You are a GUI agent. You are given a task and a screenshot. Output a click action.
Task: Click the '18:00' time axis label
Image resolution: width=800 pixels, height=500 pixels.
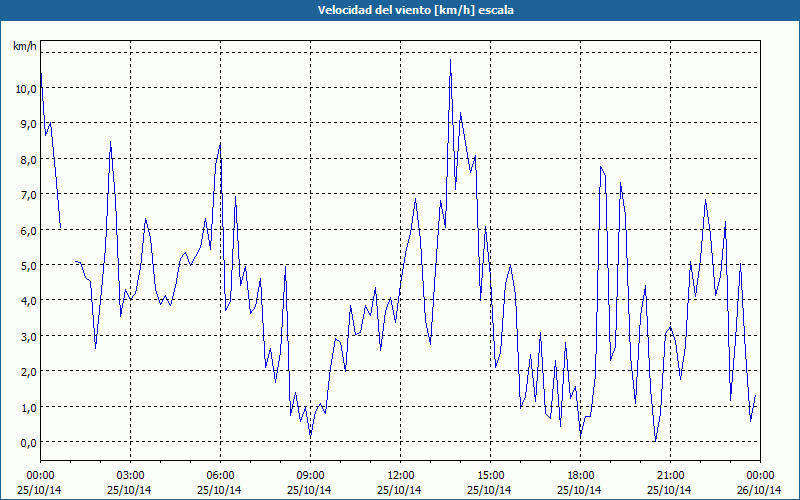[x=580, y=476]
